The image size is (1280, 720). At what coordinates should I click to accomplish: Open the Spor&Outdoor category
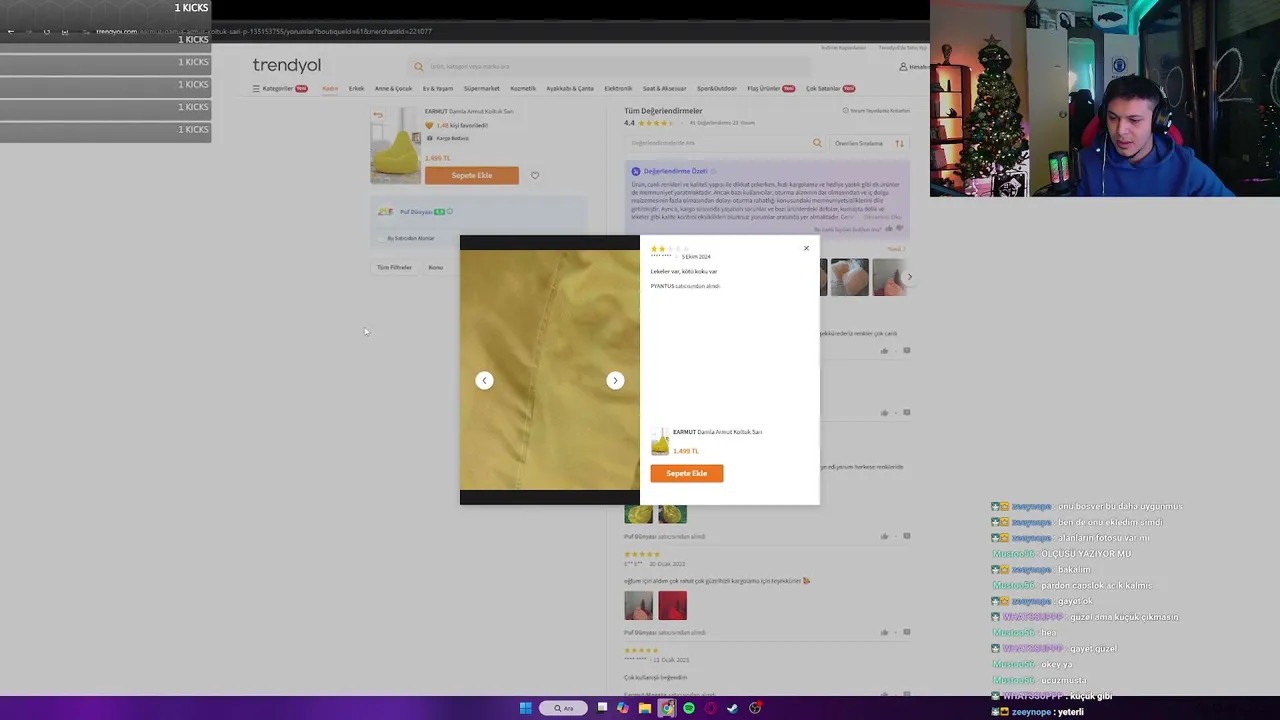tap(717, 88)
